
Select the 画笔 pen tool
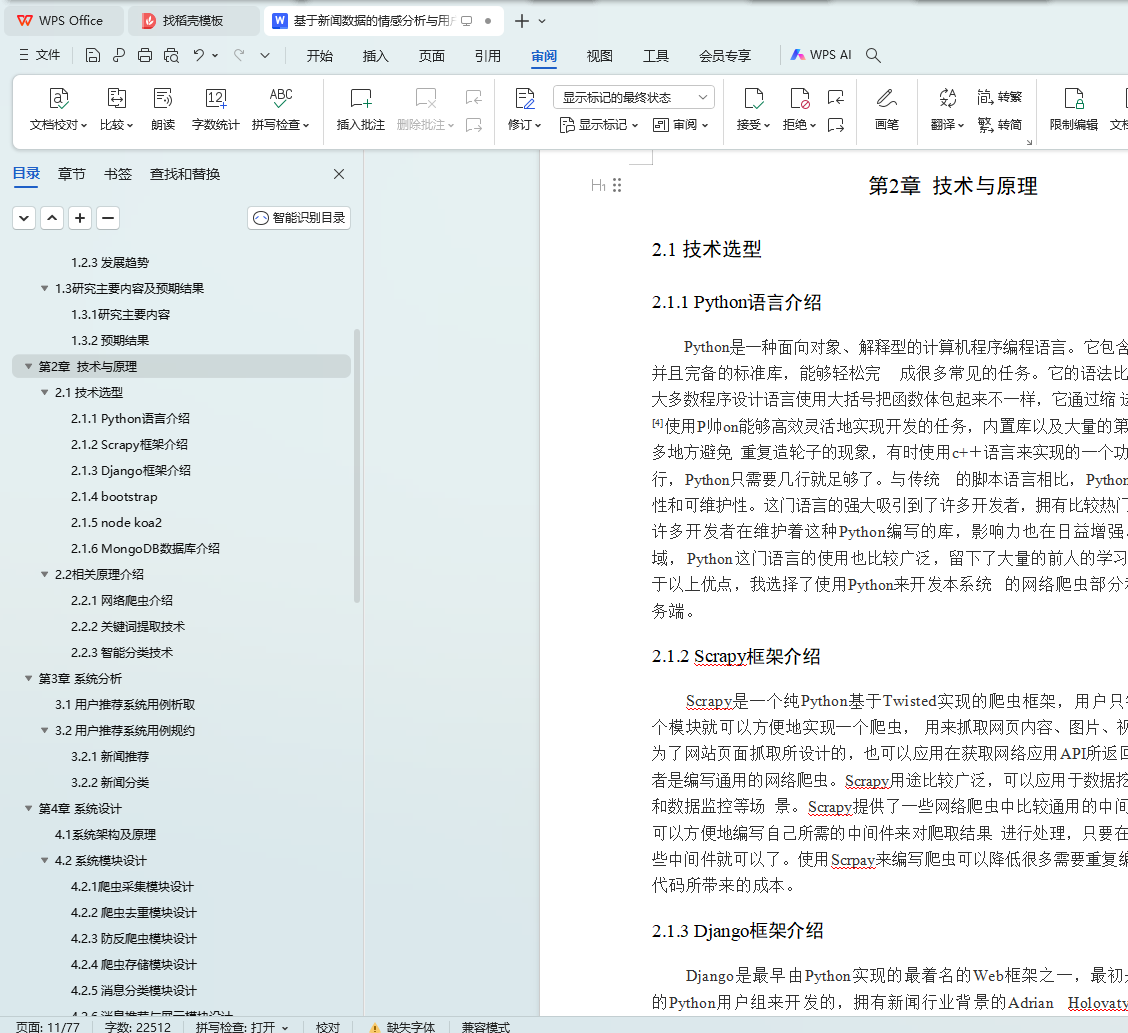tap(886, 109)
